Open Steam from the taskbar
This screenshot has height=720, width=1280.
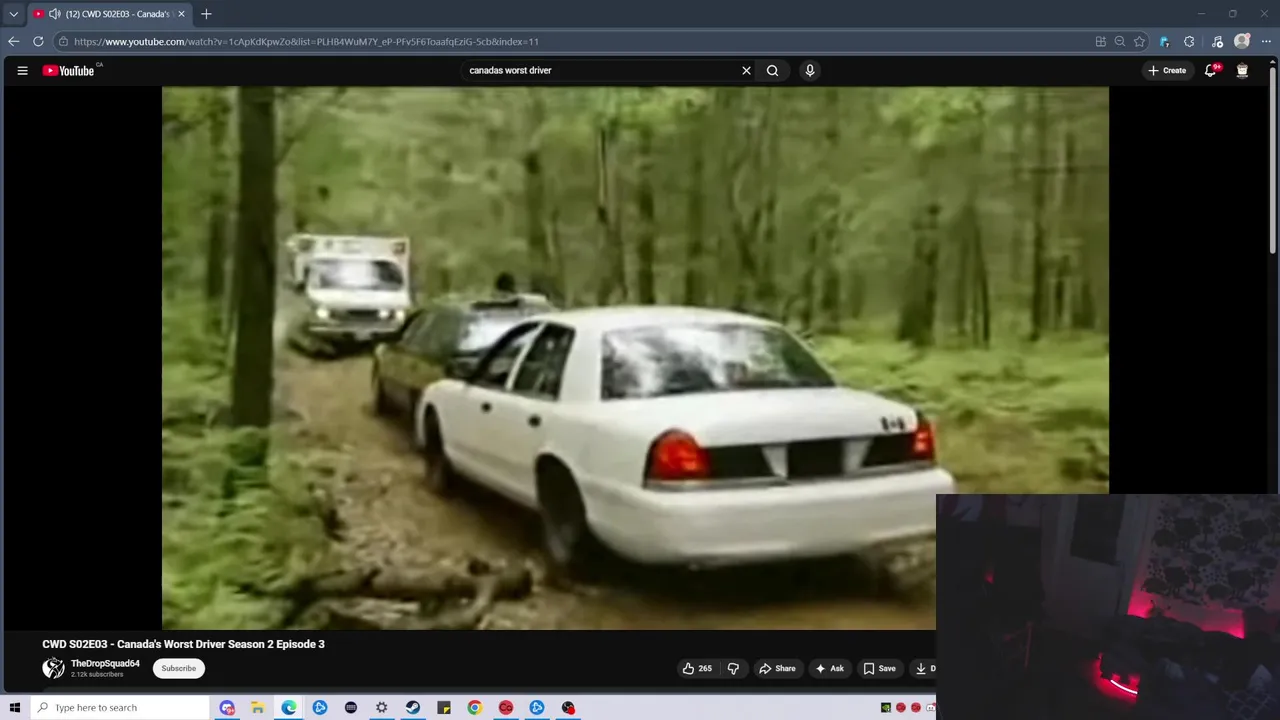(413, 708)
